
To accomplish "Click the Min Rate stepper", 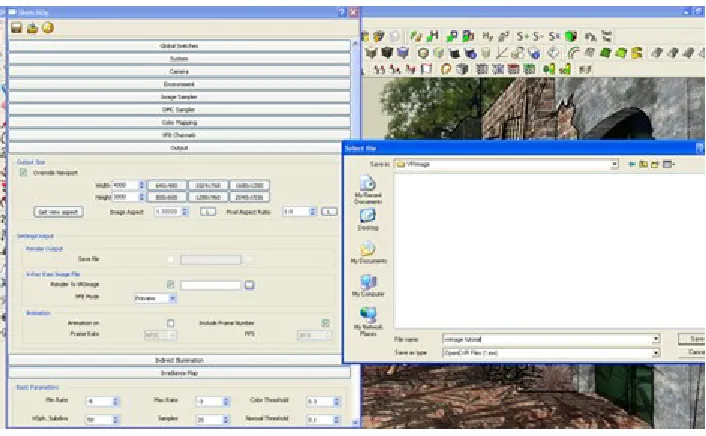I will 116,401.
